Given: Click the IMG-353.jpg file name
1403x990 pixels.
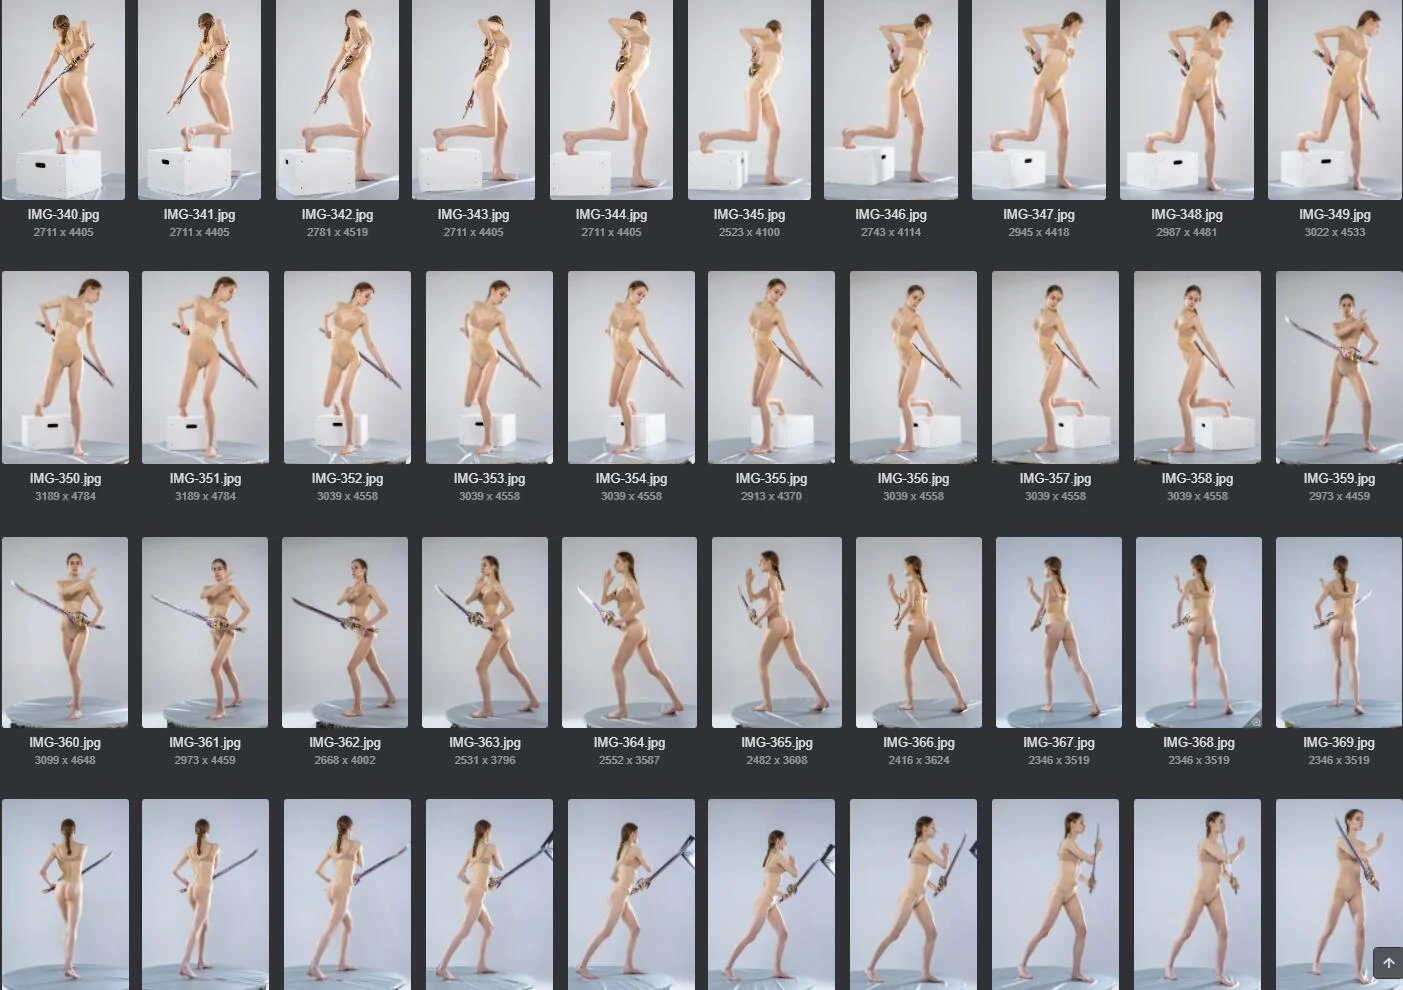Looking at the screenshot, I should pos(489,478).
